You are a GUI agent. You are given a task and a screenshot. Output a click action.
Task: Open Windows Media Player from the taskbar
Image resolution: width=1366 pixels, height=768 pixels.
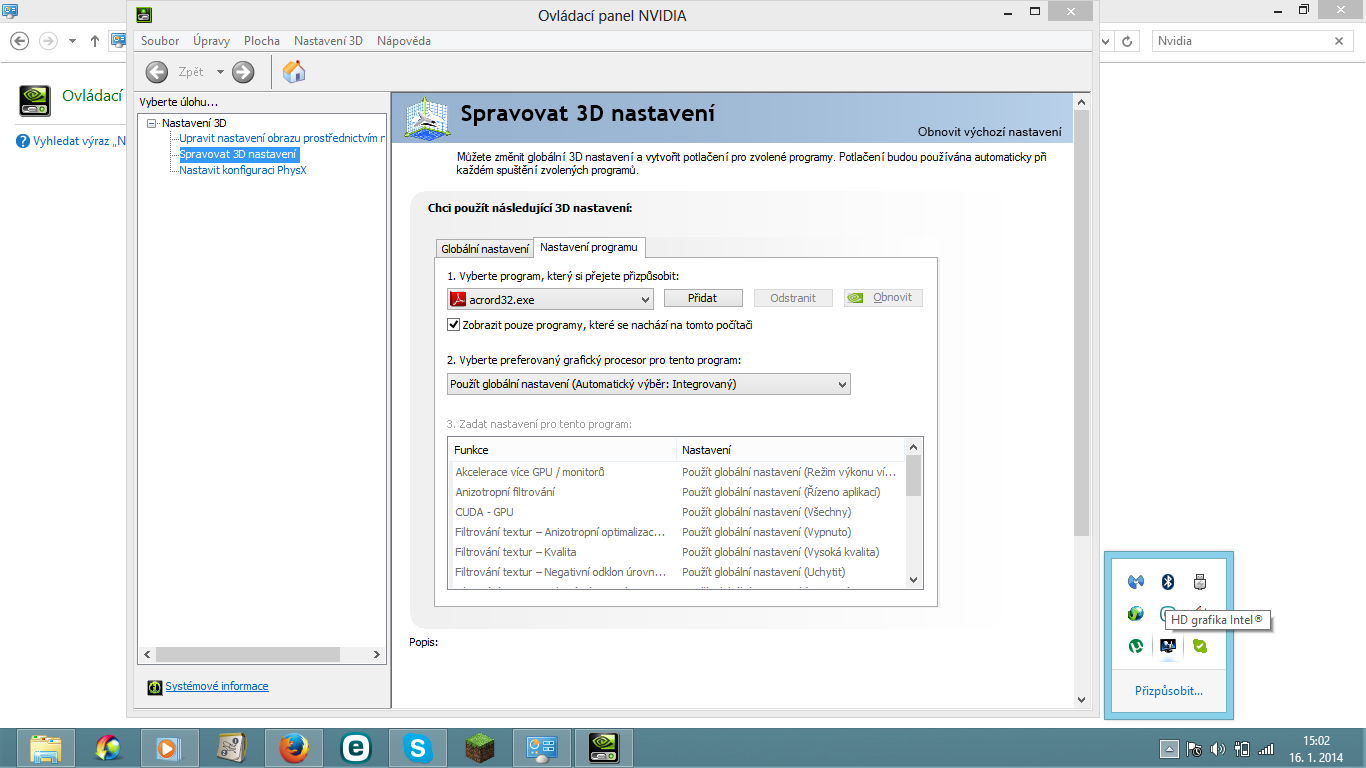pyautogui.click(x=169, y=748)
